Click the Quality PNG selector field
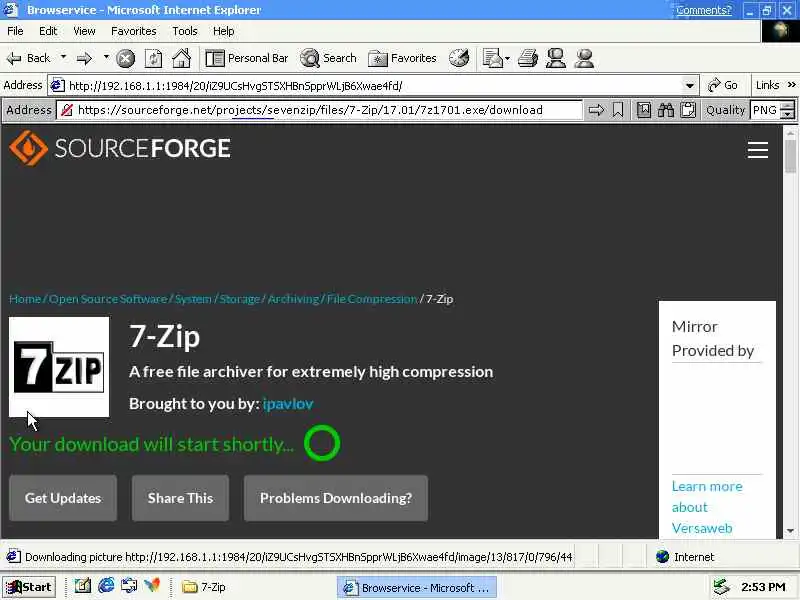800x600 pixels. [x=766, y=110]
